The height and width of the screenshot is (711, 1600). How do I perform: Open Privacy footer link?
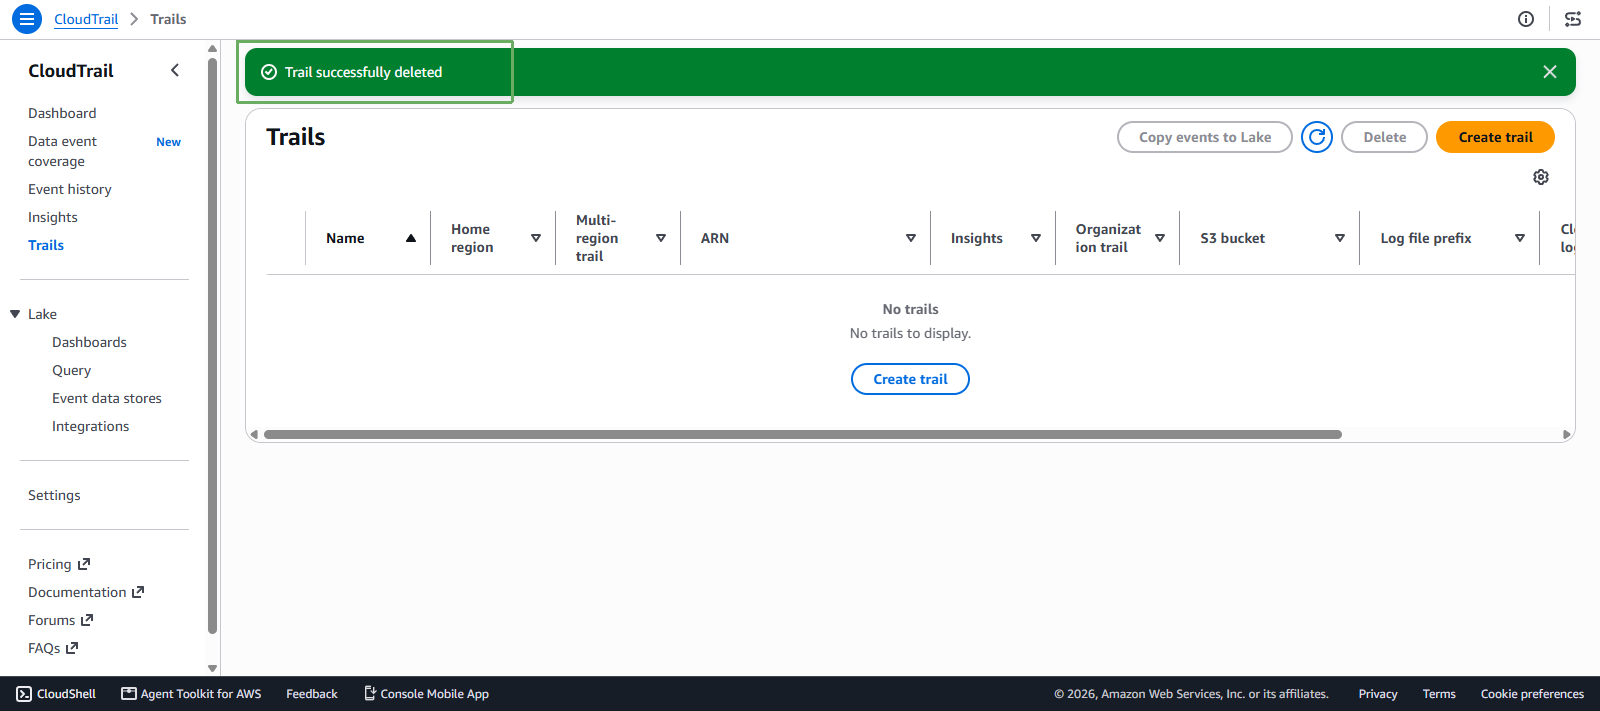1378,694
